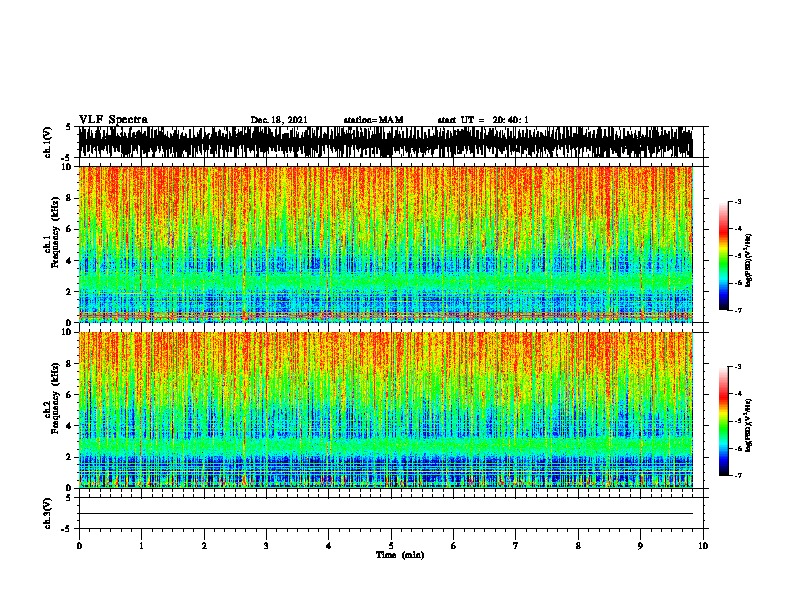Click the color scale bar beside ch.2 spectrogram
Viewport: 792px width, 612px height.
click(723, 421)
